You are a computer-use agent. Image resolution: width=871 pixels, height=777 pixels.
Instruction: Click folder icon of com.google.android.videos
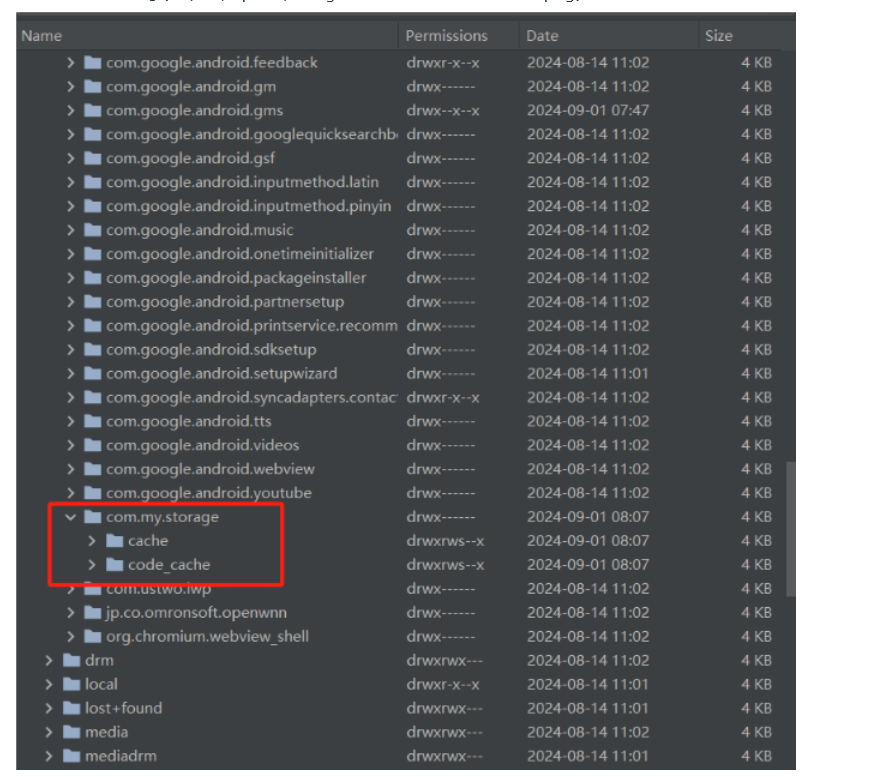(92, 445)
